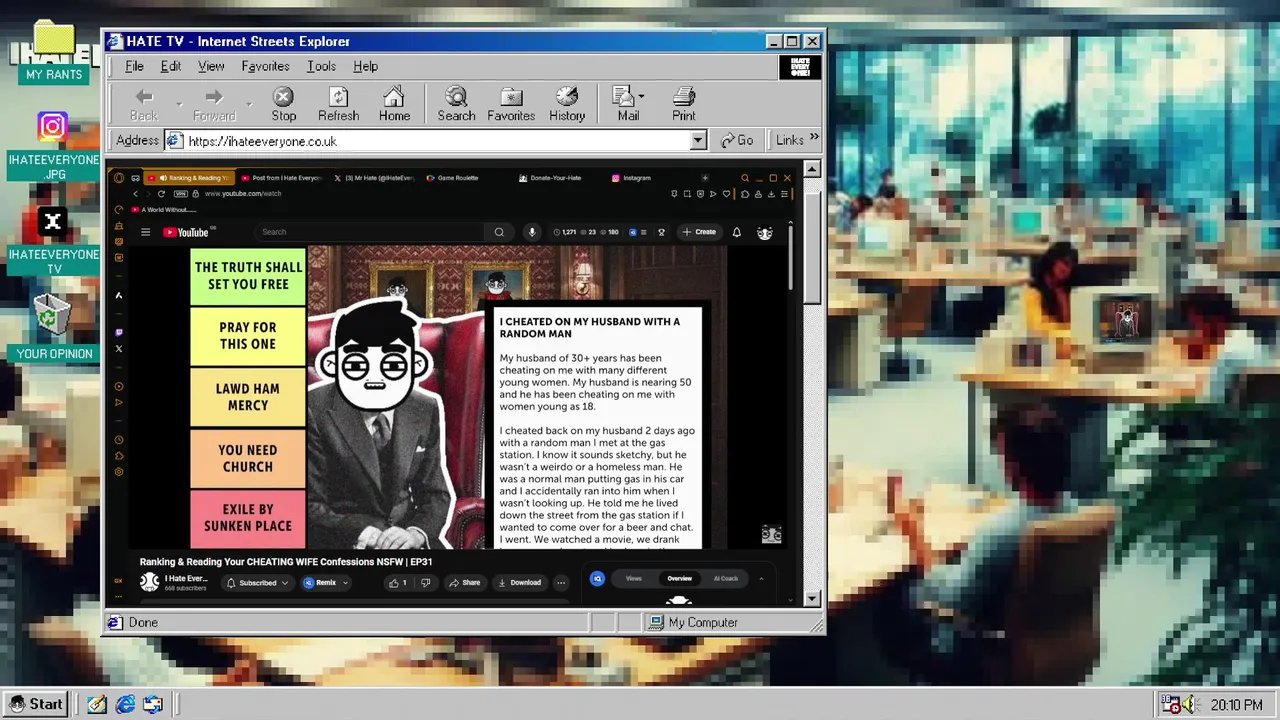Open the YouTube hamburger guide menu
Image resolution: width=1280 pixels, height=720 pixels.
[x=145, y=232]
